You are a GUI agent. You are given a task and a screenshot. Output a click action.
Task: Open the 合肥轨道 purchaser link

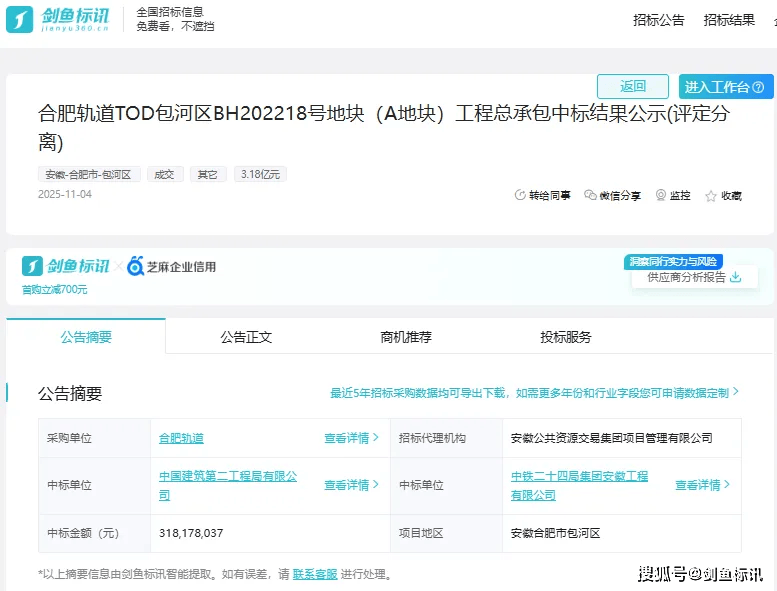(181, 438)
